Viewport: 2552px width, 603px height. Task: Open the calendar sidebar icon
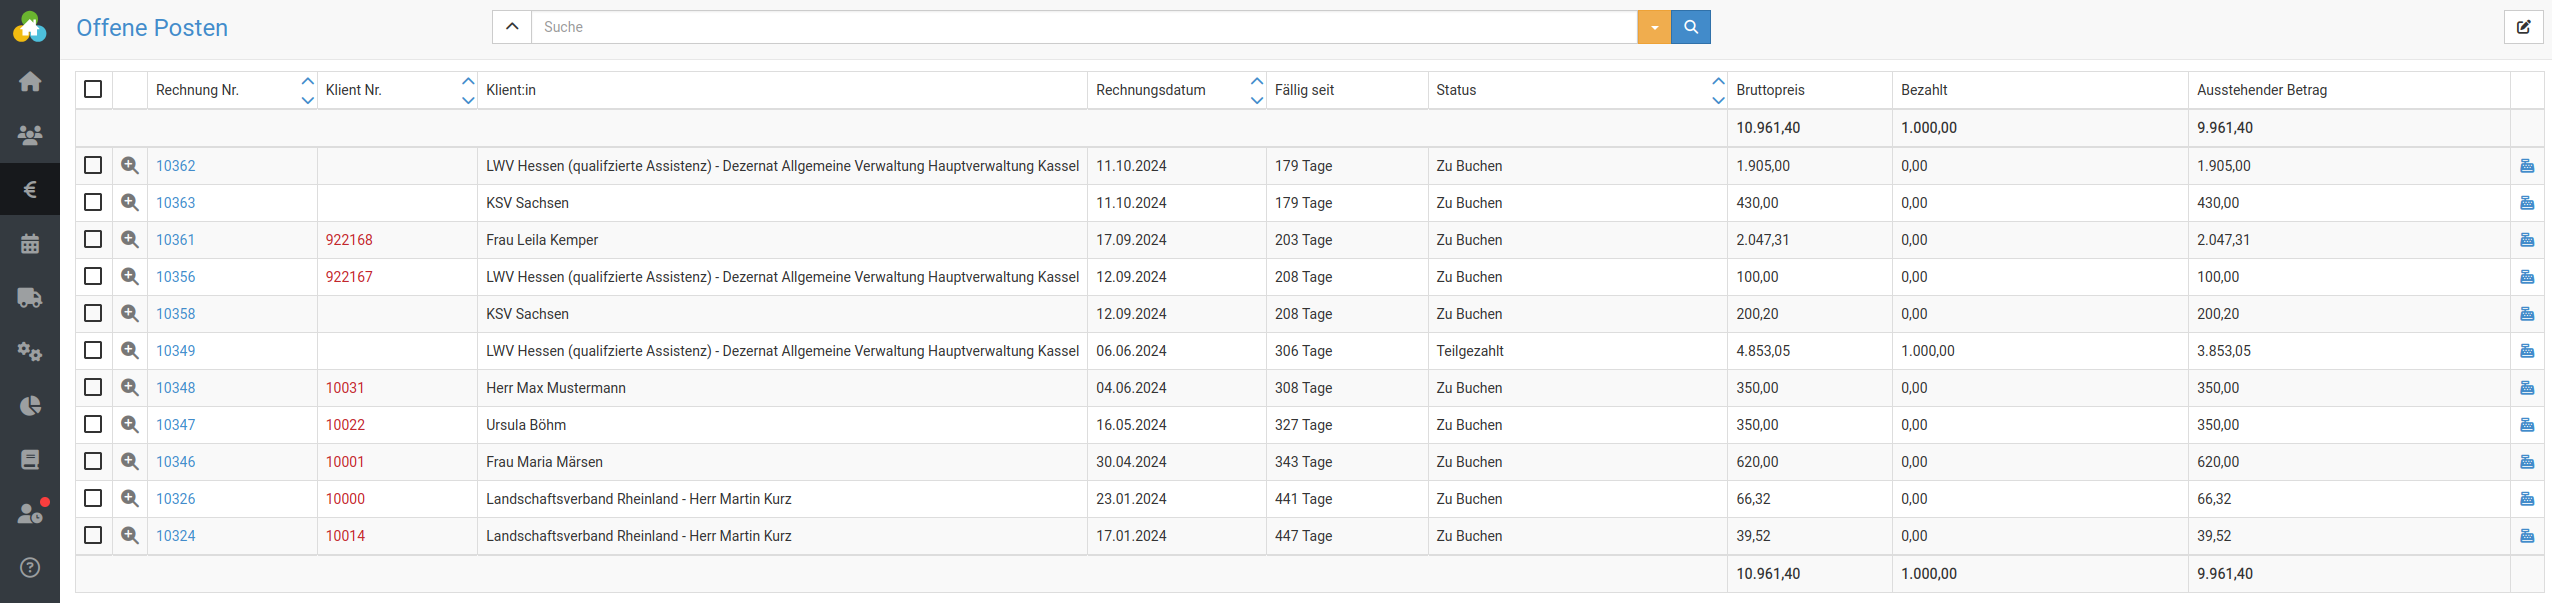point(30,243)
